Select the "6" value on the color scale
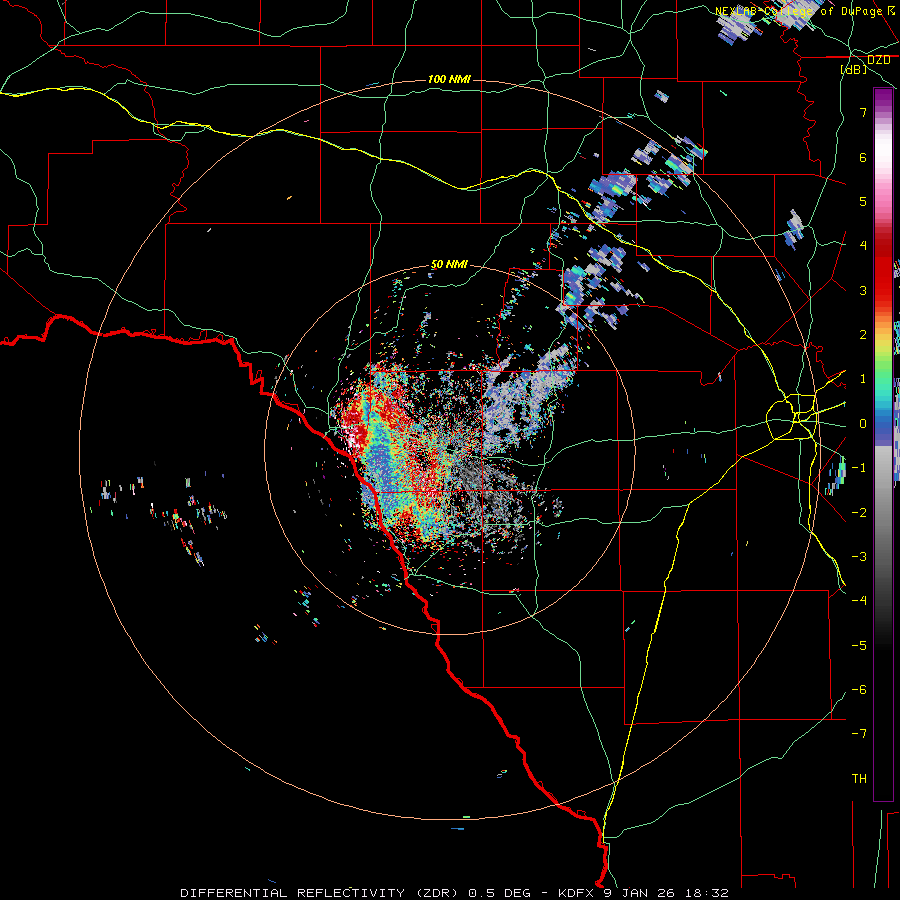 (x=863, y=157)
